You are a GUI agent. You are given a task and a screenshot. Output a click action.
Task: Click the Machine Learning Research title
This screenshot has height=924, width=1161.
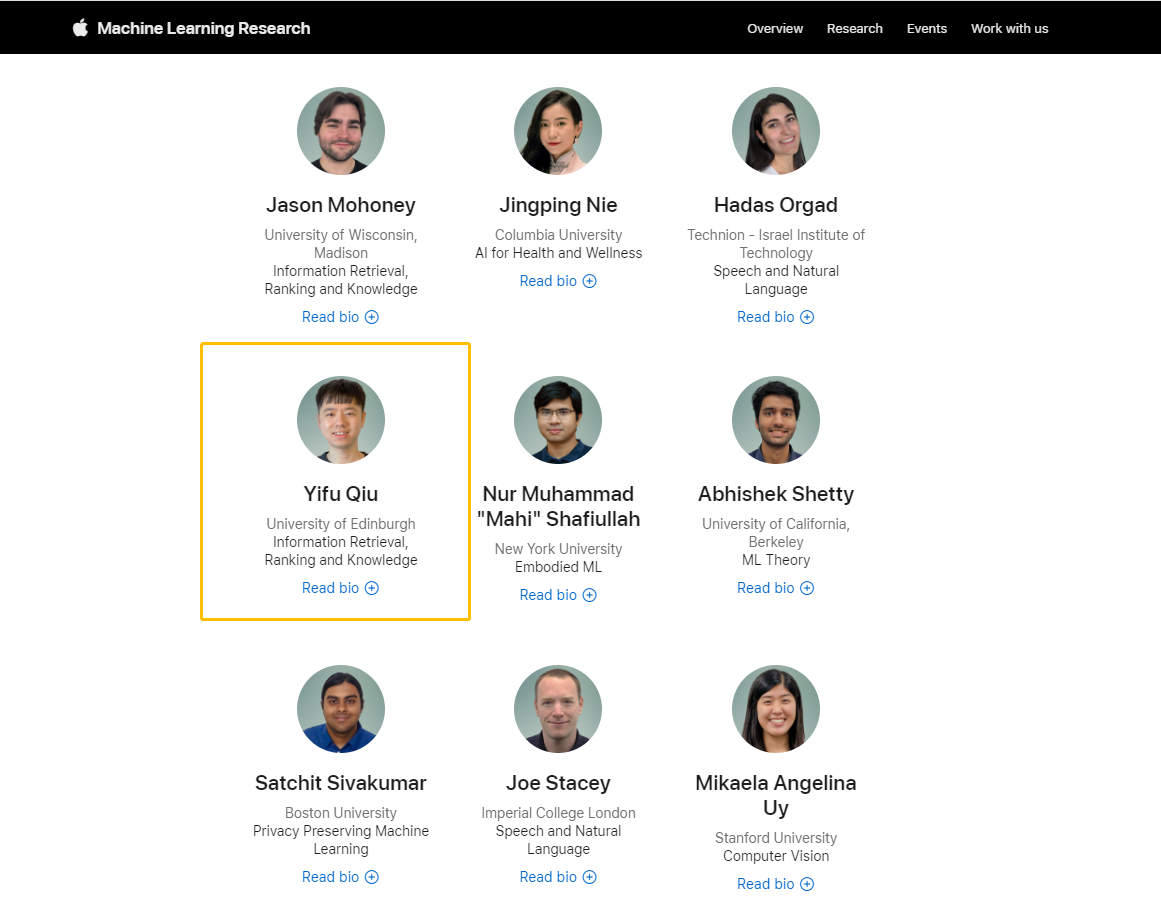[x=203, y=28]
